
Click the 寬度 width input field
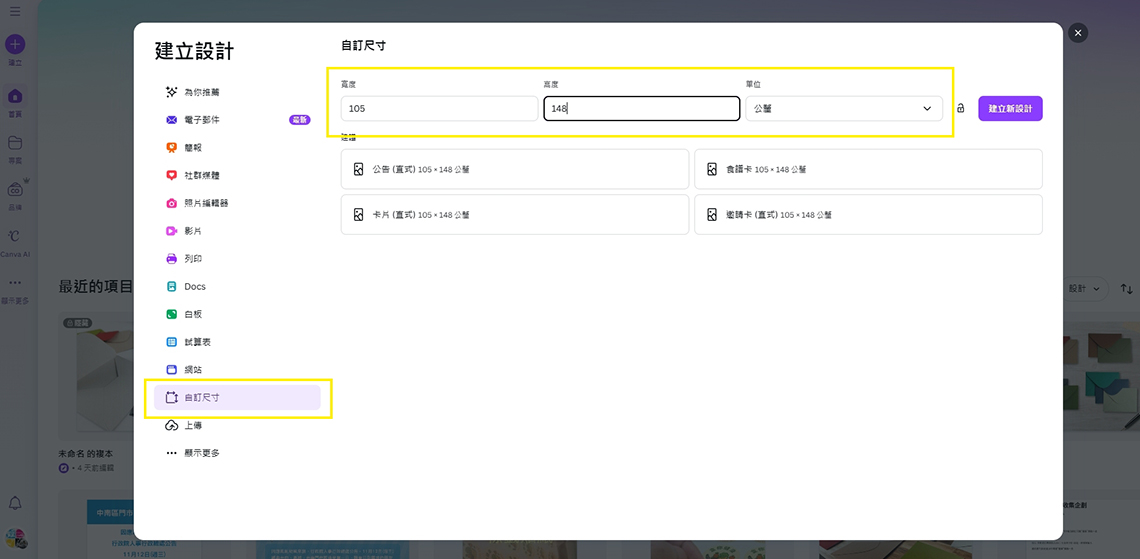(x=439, y=108)
